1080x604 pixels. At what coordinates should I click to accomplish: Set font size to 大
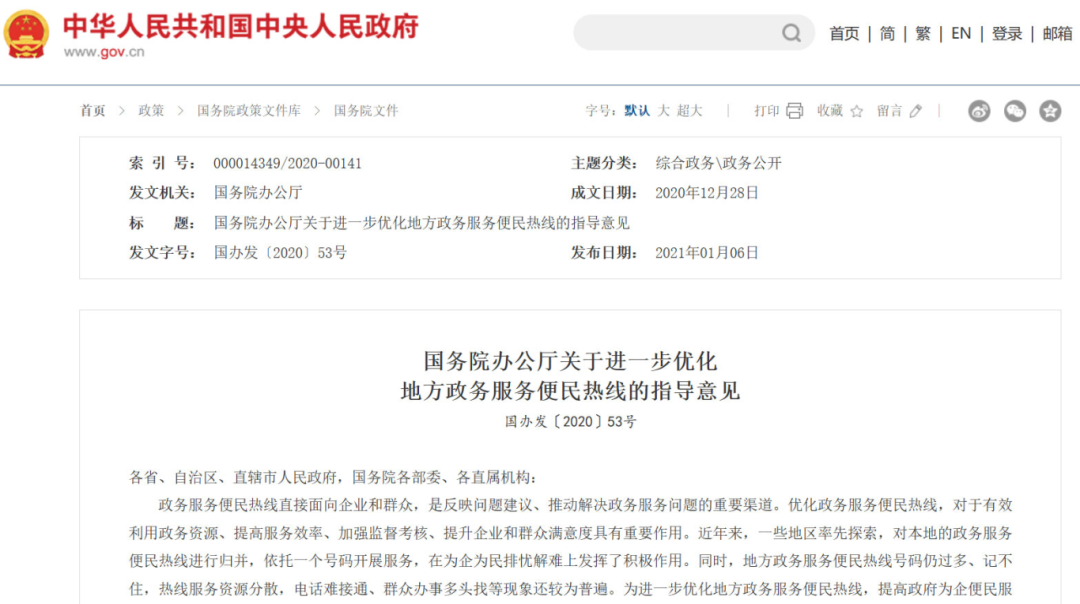pos(663,111)
